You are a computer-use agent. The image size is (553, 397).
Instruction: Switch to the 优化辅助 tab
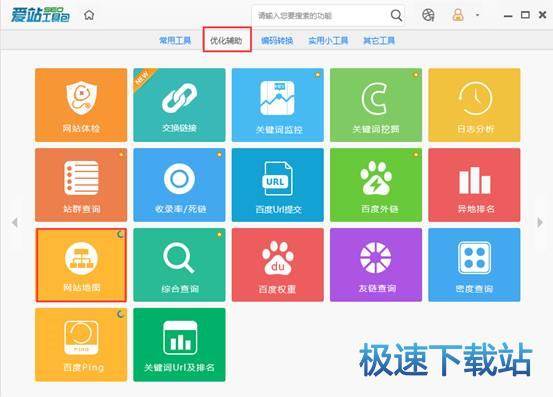(x=226, y=41)
